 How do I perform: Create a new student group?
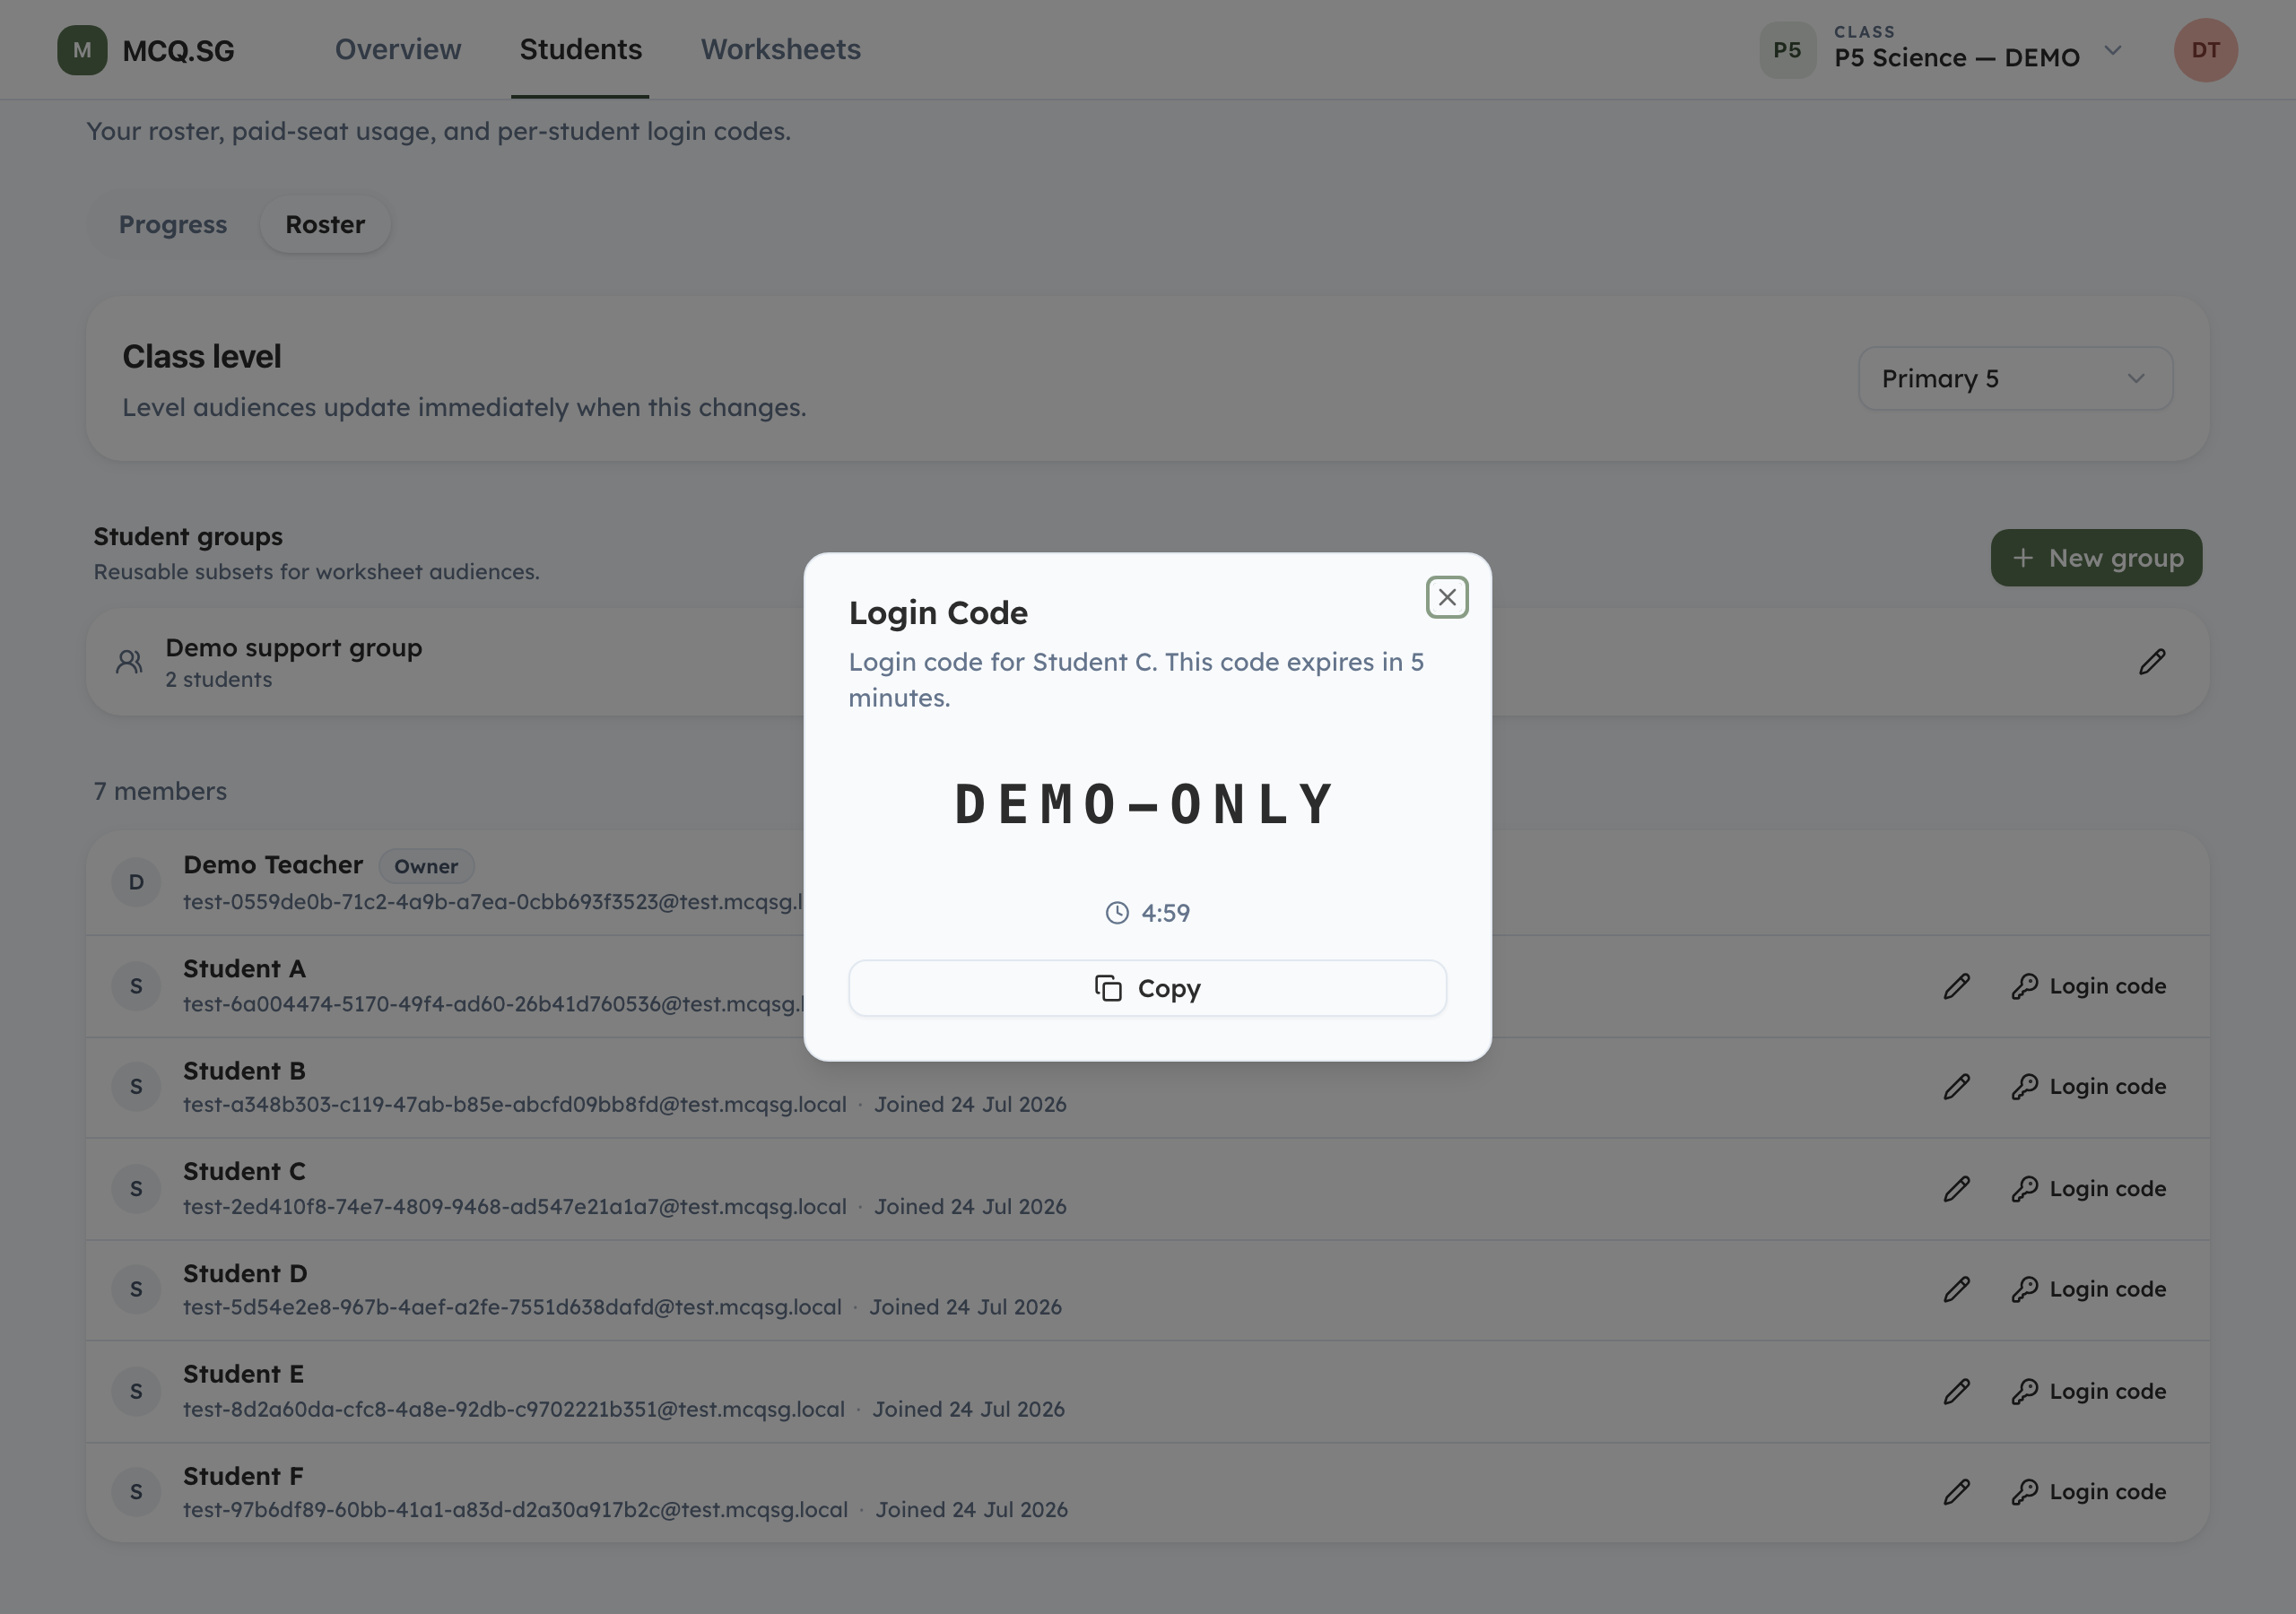2096,558
